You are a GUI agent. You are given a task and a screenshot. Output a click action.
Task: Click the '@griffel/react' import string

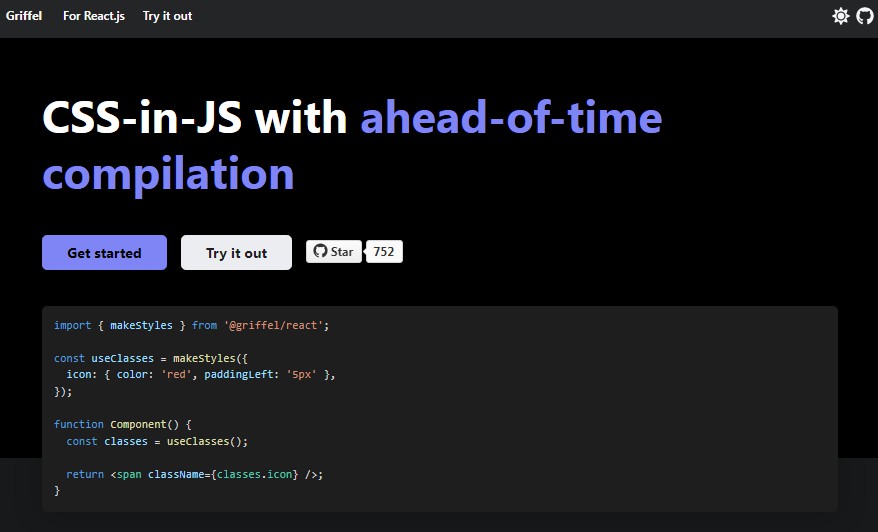tap(273, 325)
